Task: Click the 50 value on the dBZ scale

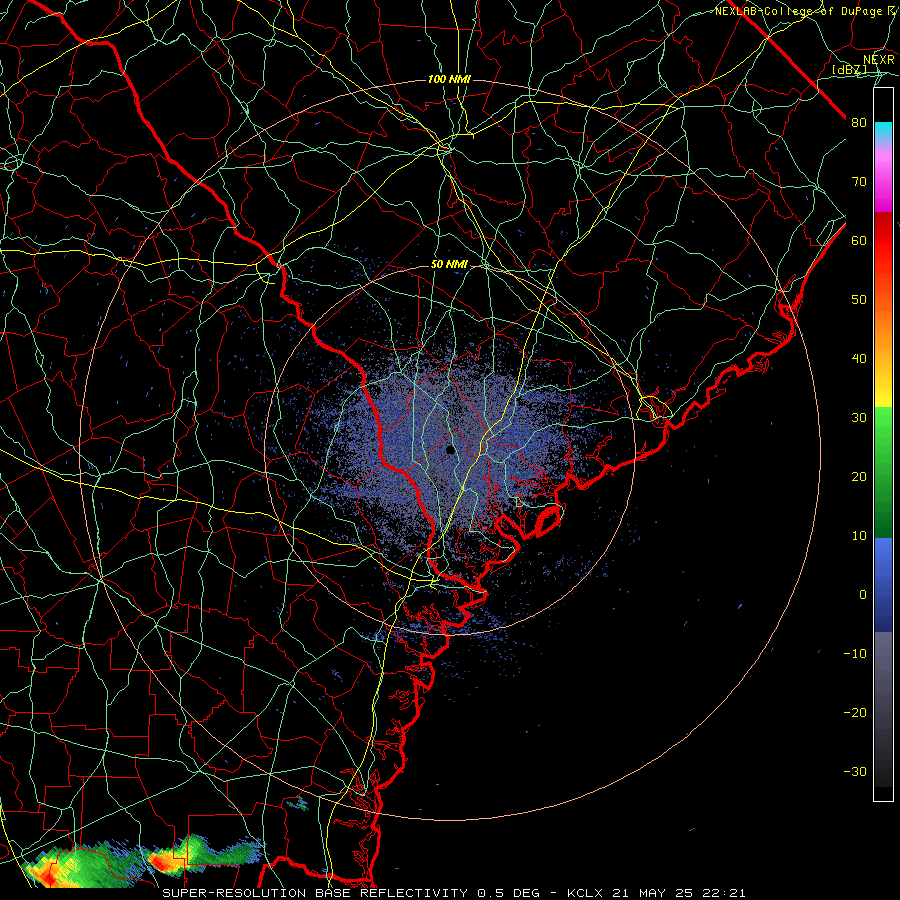Action: click(x=859, y=300)
